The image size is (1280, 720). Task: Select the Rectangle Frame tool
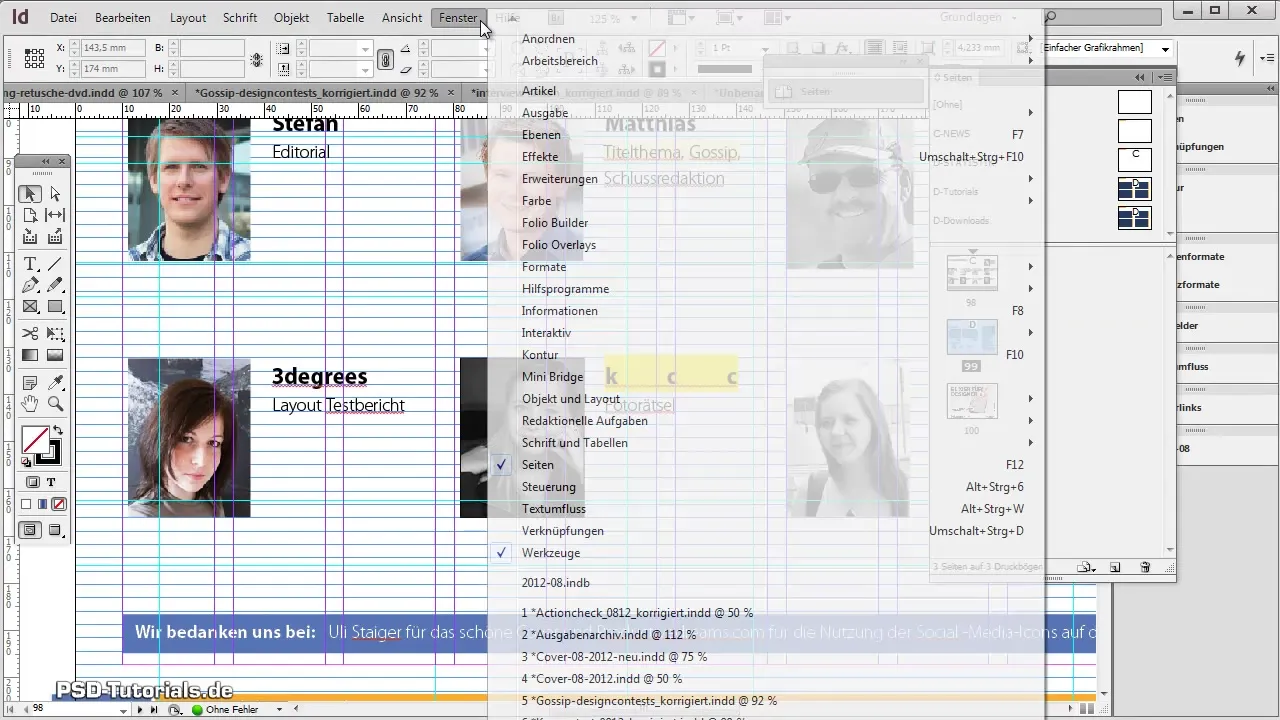[30, 306]
